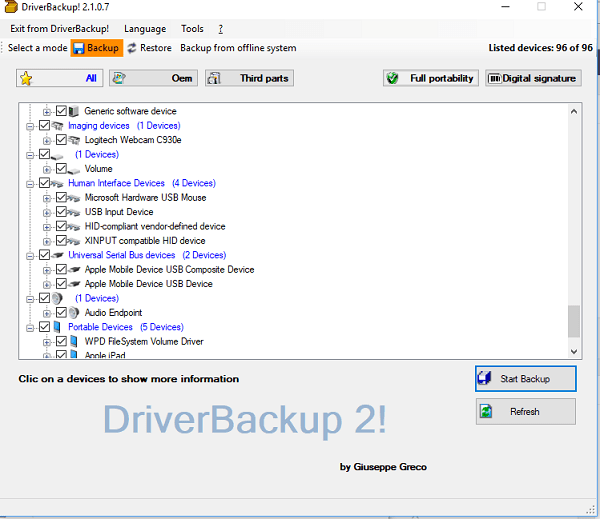Expand the Microsoft Hardware USB Mouse node
600x519 pixels.
click(x=47, y=198)
